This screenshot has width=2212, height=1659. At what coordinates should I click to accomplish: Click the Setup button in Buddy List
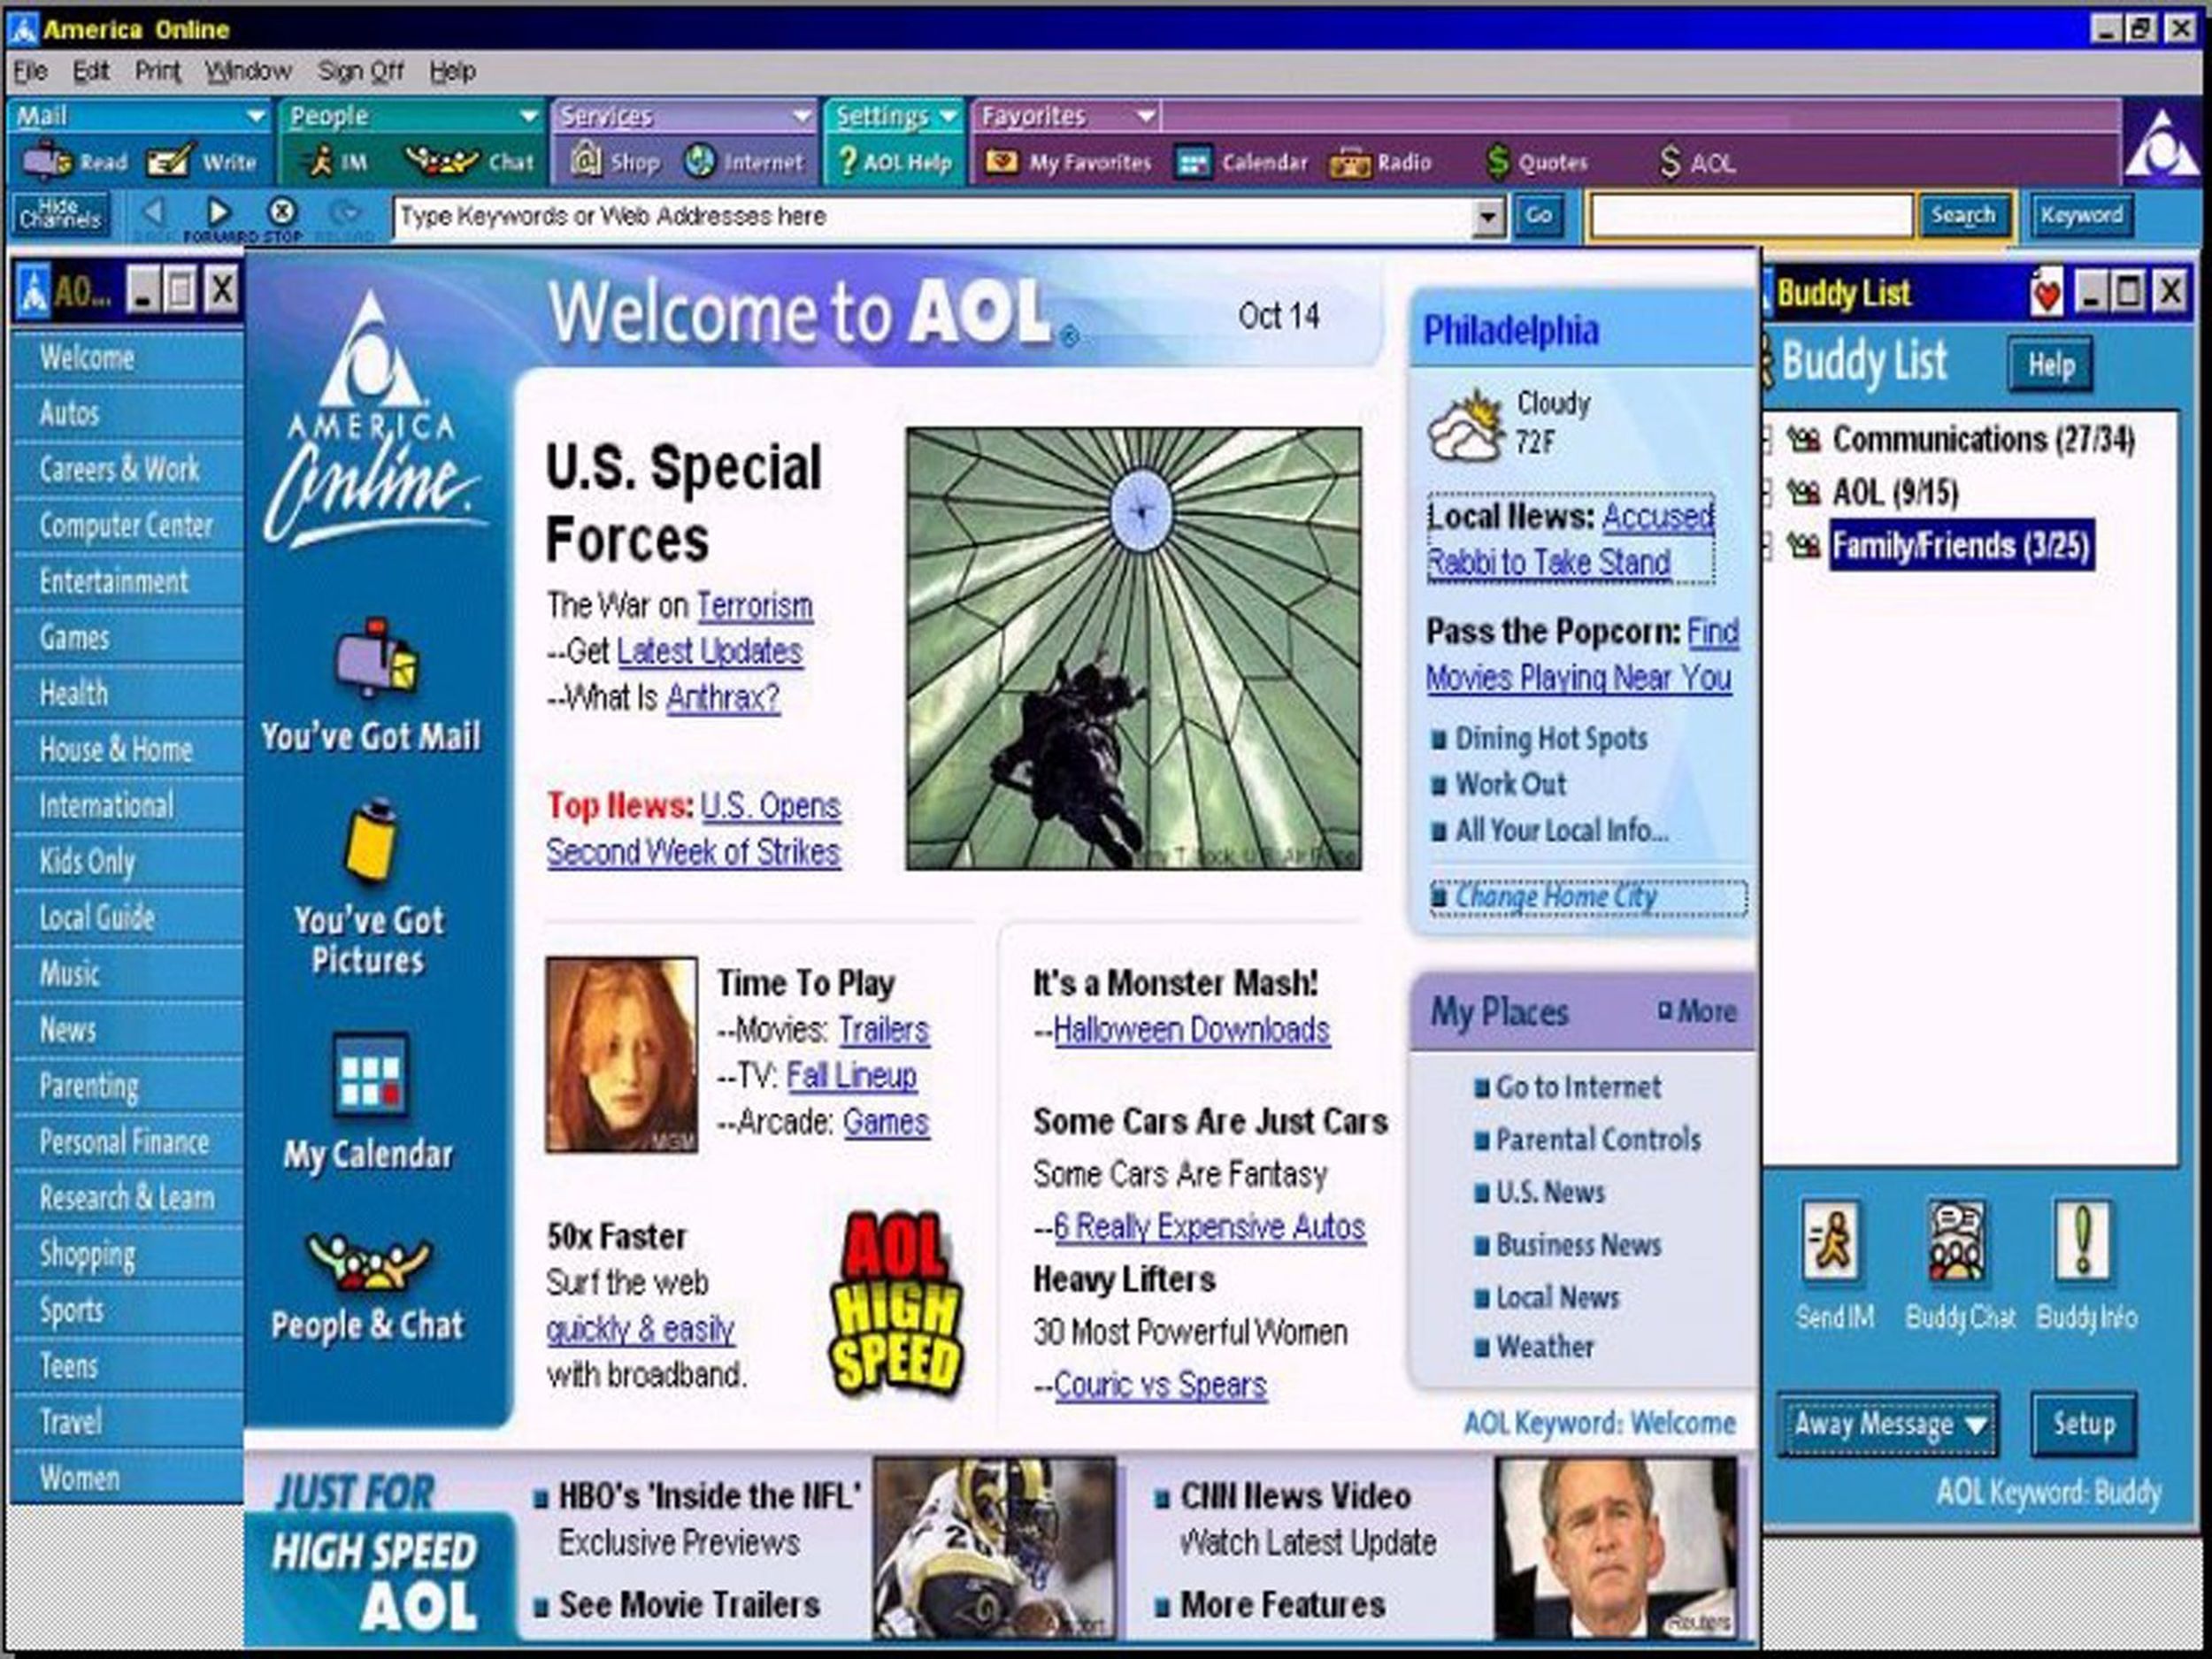pos(2083,1424)
